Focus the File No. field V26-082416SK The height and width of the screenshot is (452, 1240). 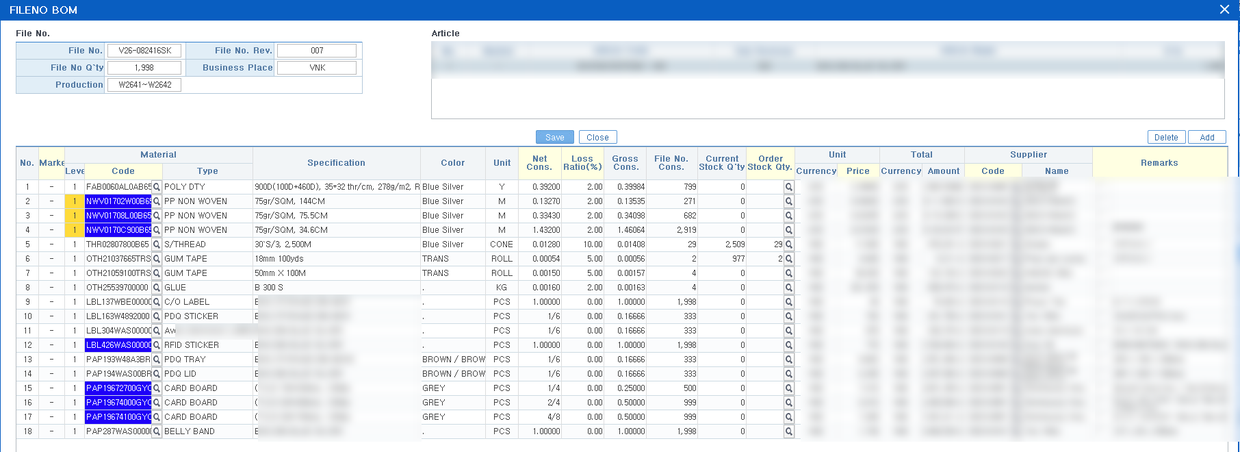click(144, 51)
